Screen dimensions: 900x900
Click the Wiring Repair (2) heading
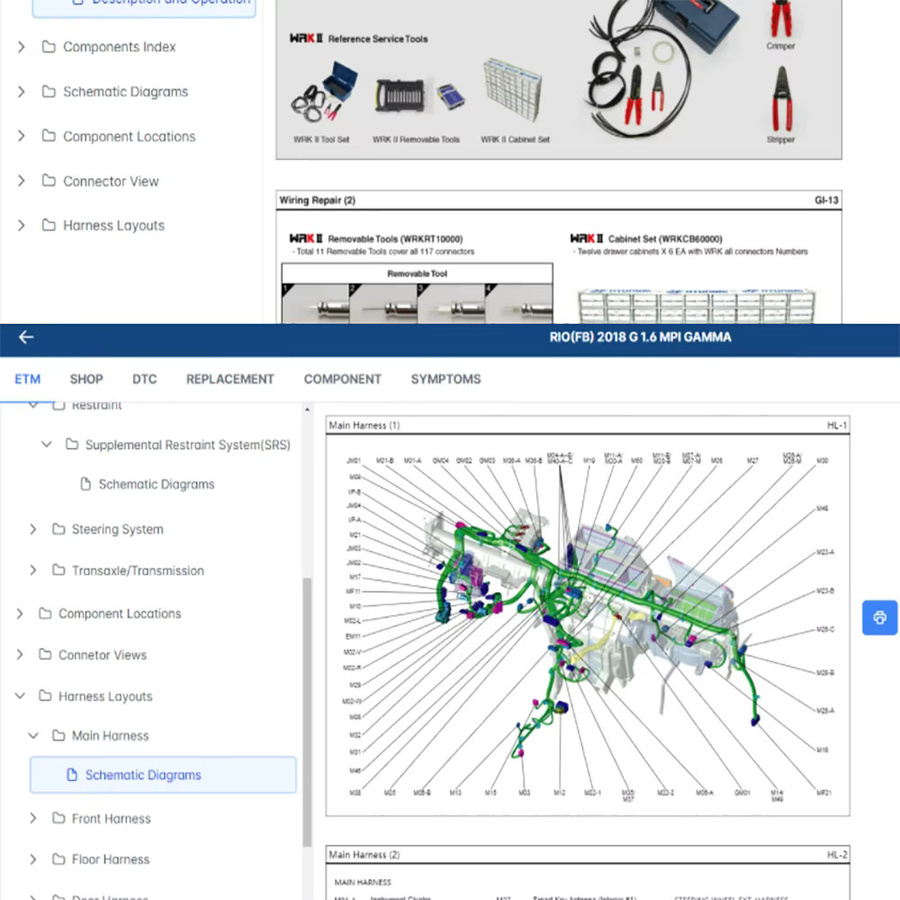click(317, 200)
